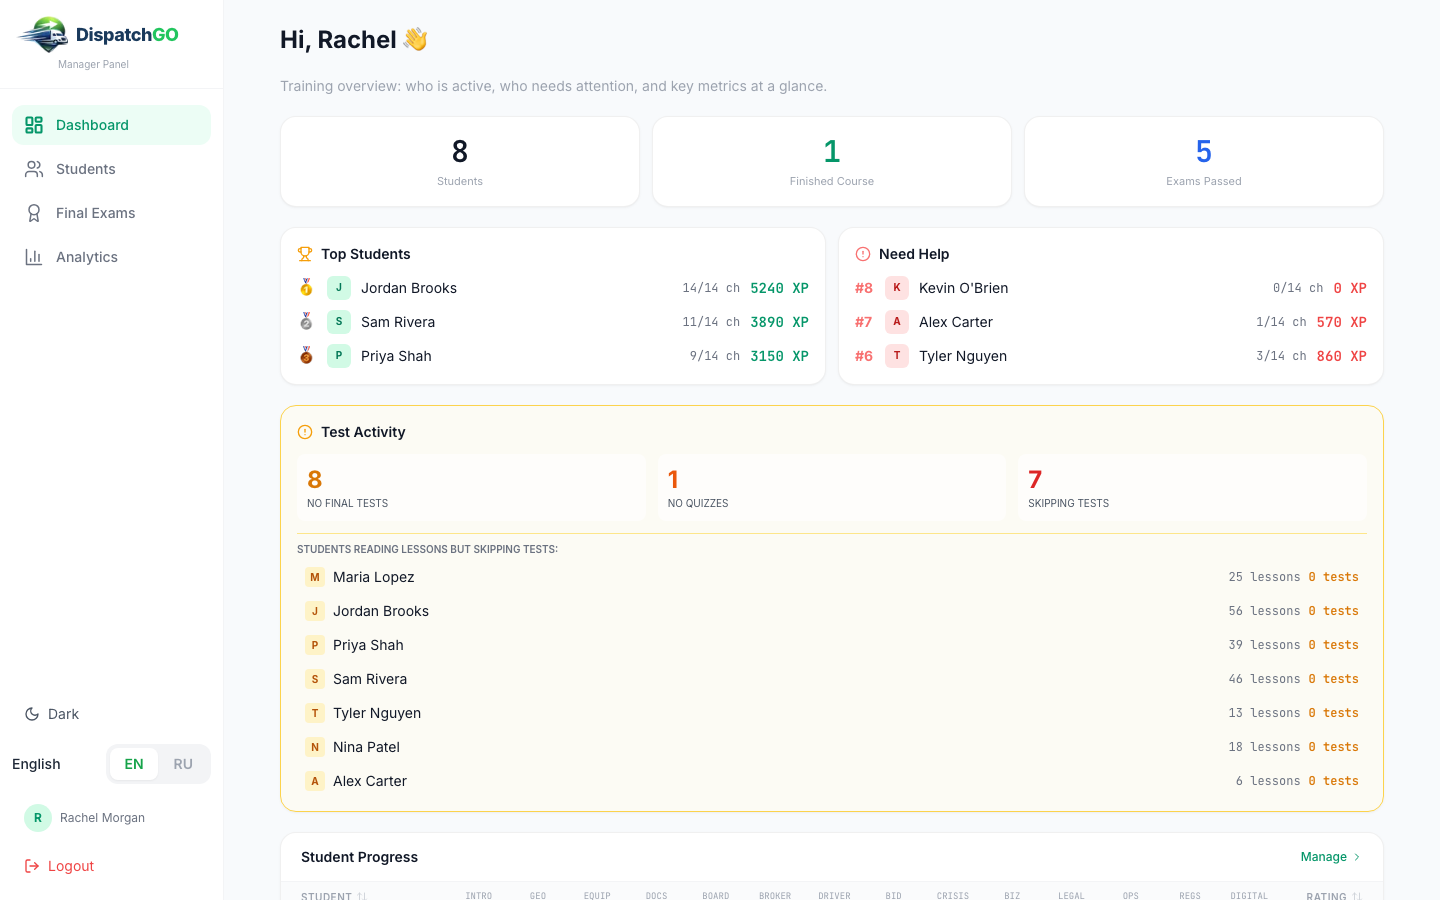
Task: Switch language to RU
Action: (x=183, y=764)
